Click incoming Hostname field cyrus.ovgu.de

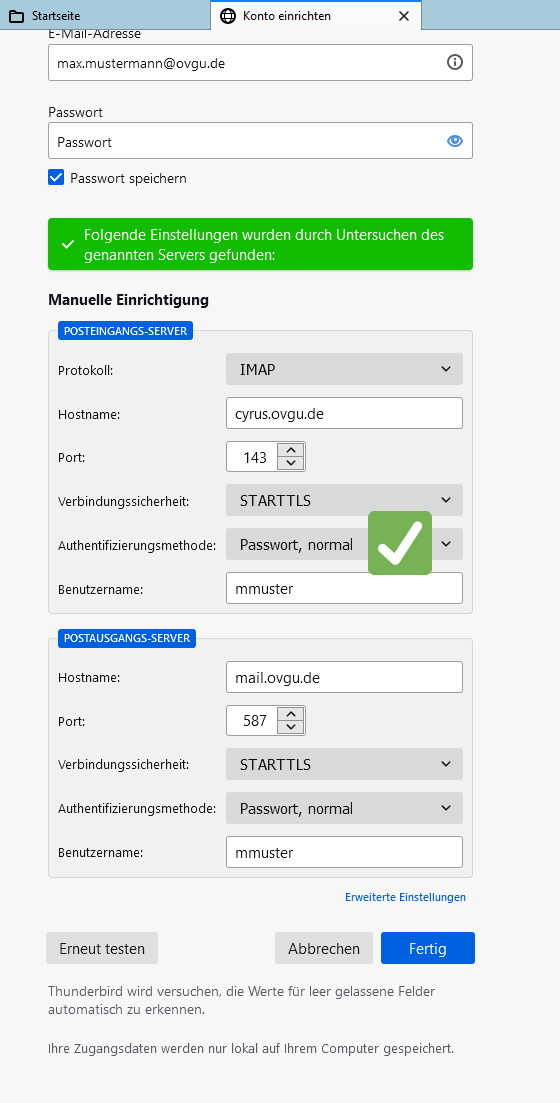click(344, 414)
